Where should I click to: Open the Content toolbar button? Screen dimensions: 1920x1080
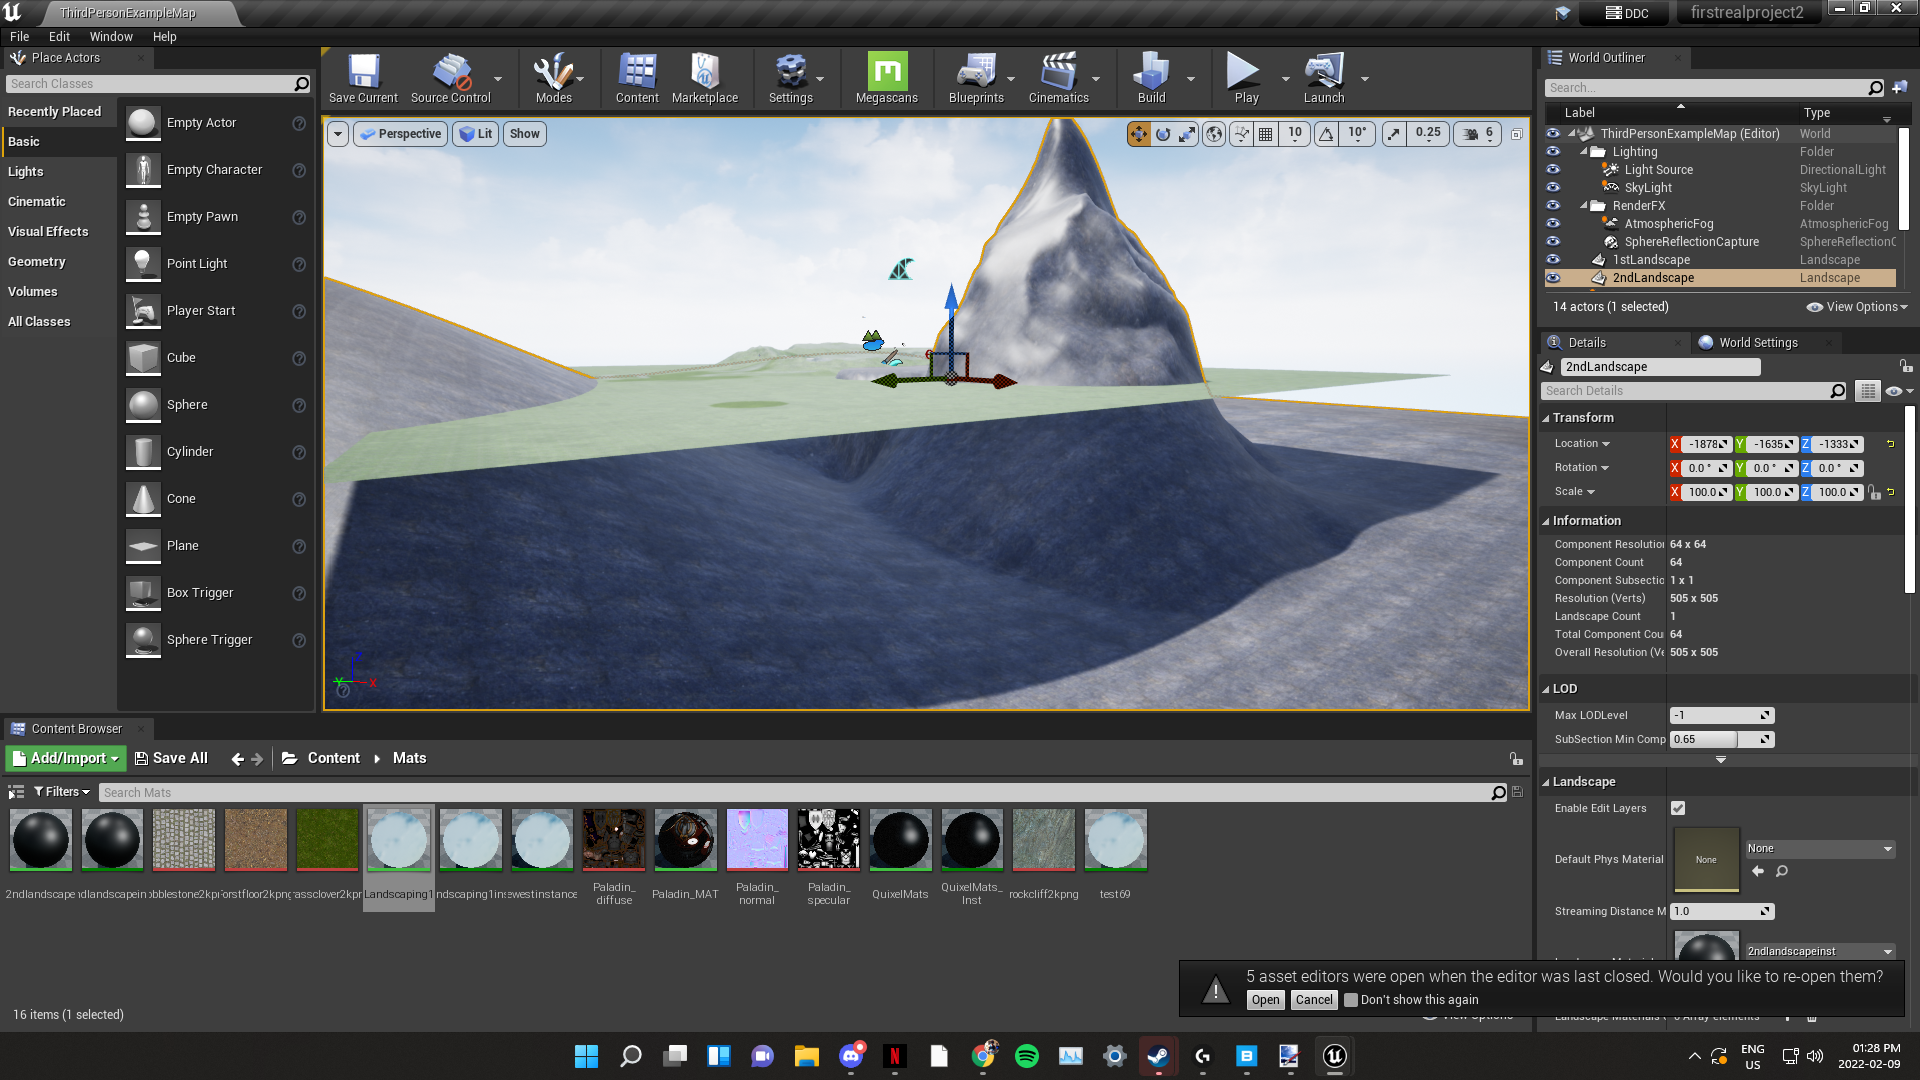pos(637,78)
